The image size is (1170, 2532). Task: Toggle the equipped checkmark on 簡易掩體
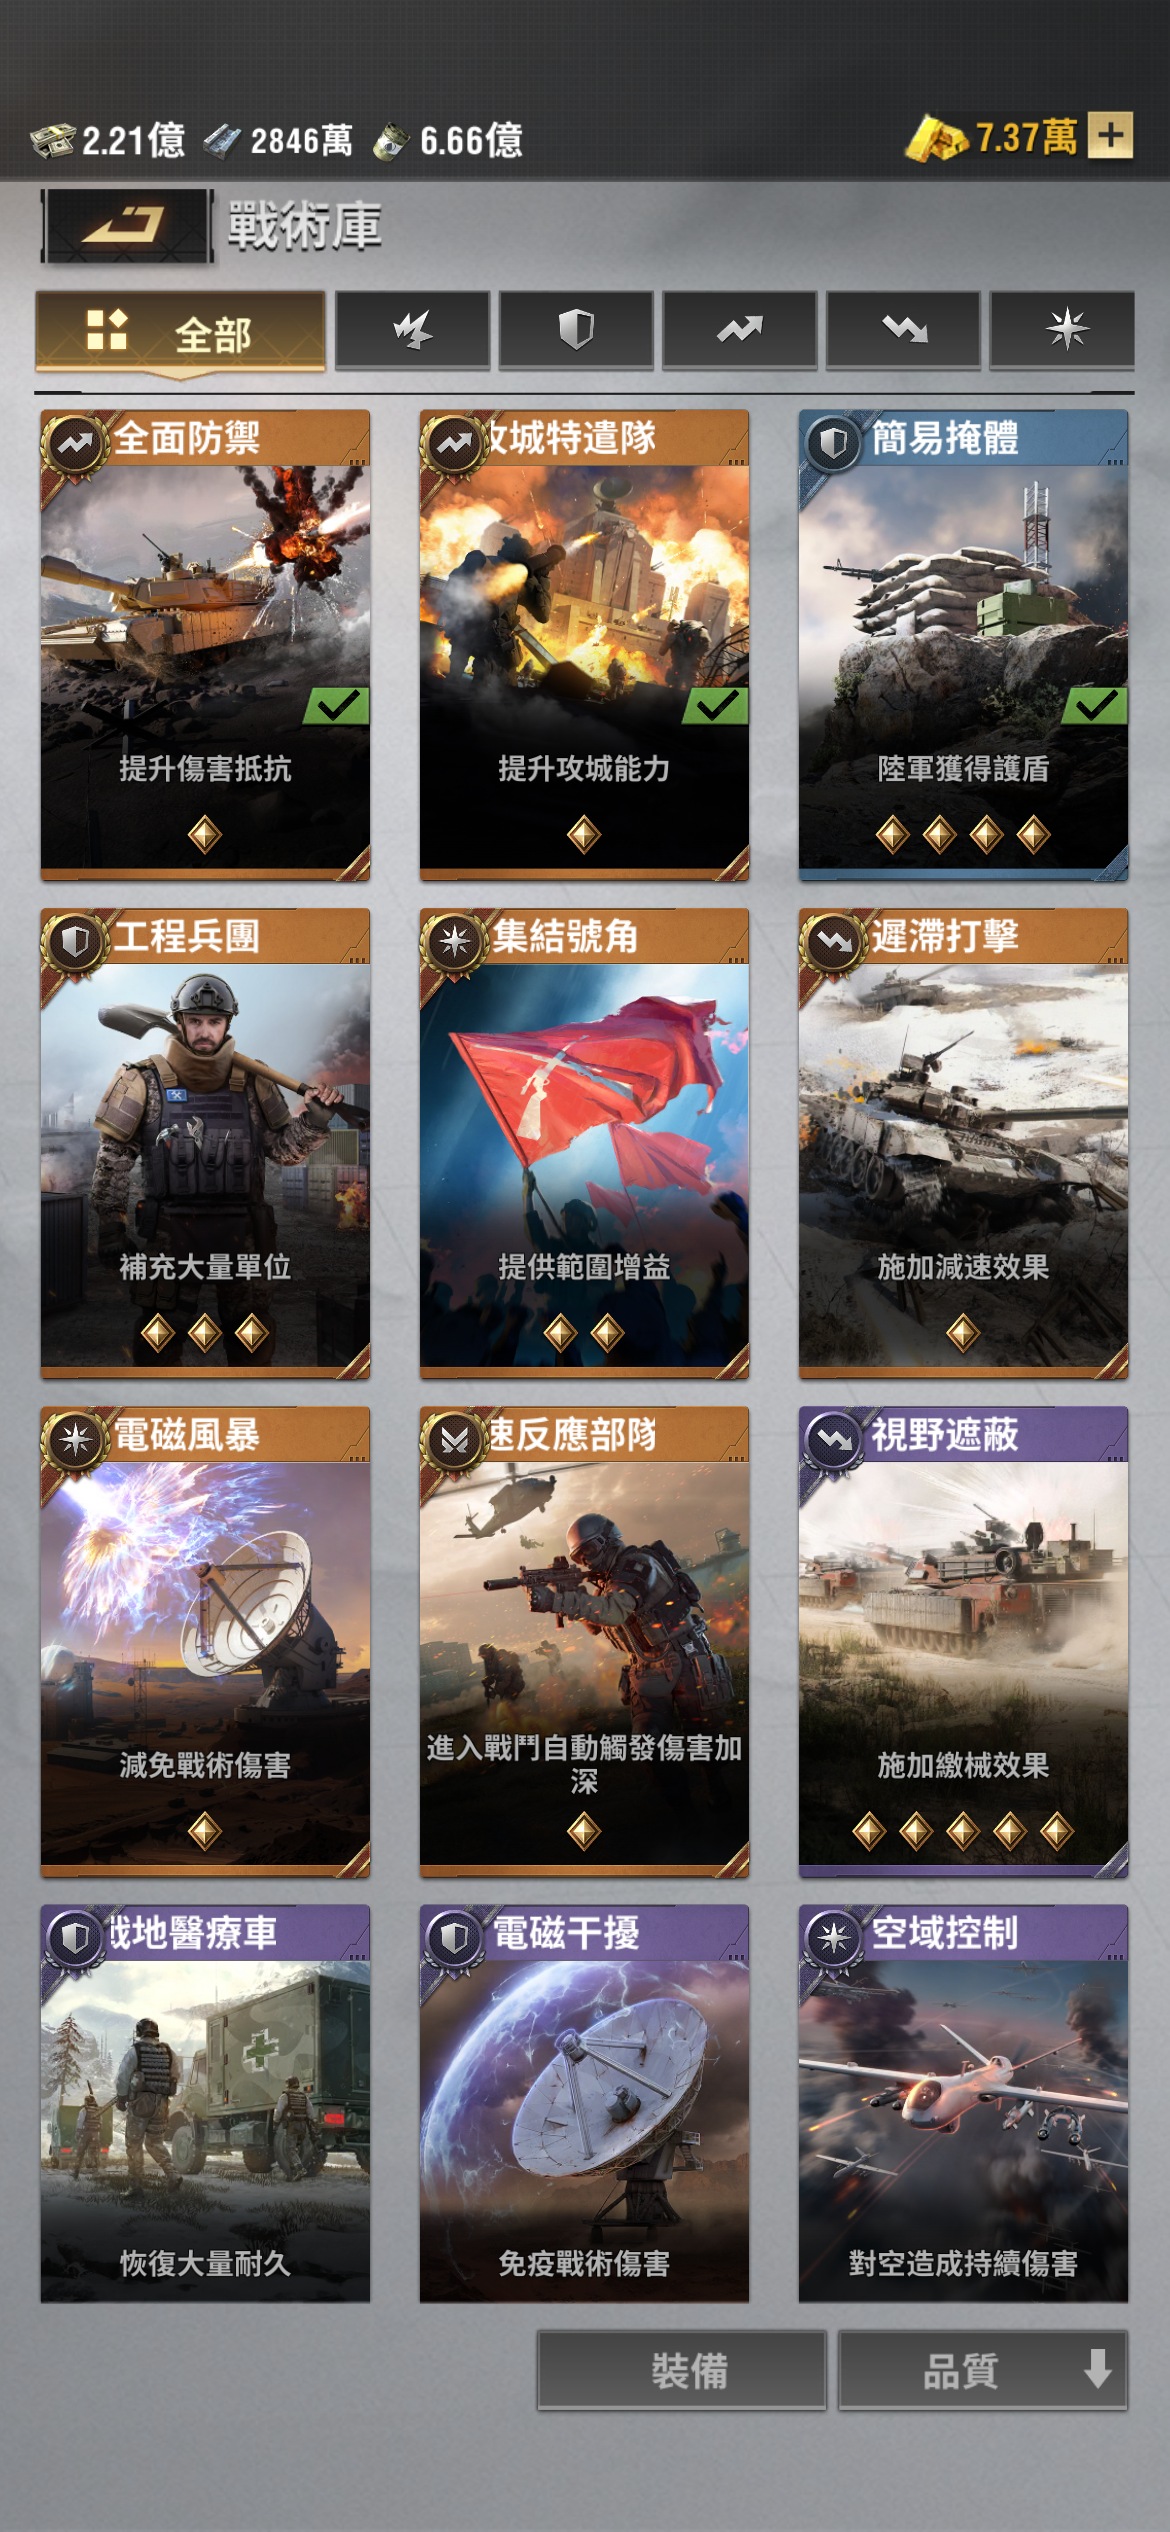pyautogui.click(x=1095, y=706)
